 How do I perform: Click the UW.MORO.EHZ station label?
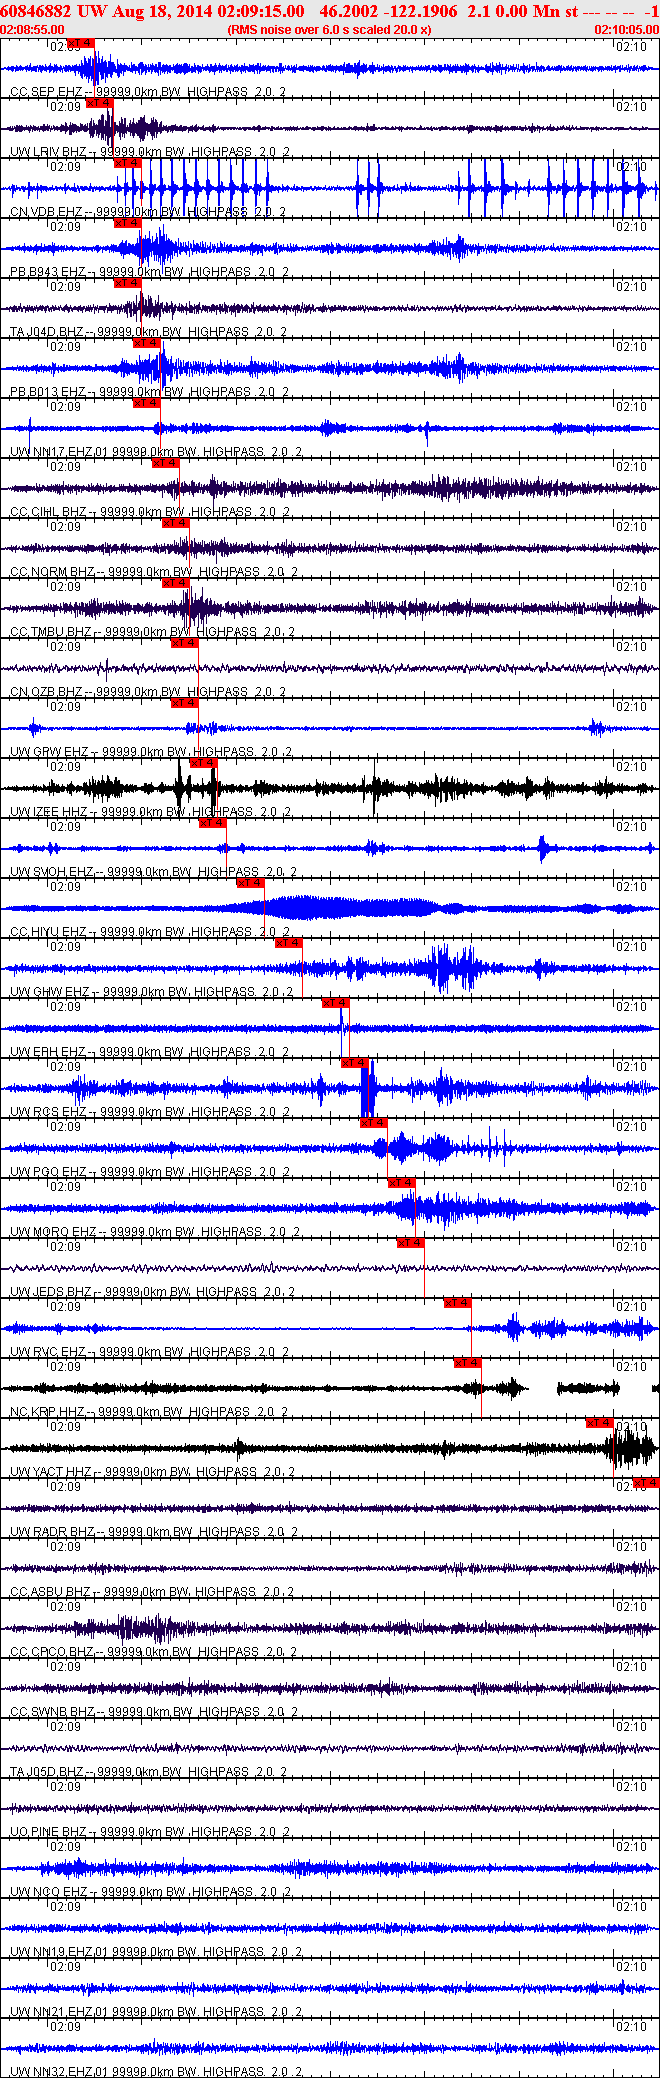pos(53,1232)
